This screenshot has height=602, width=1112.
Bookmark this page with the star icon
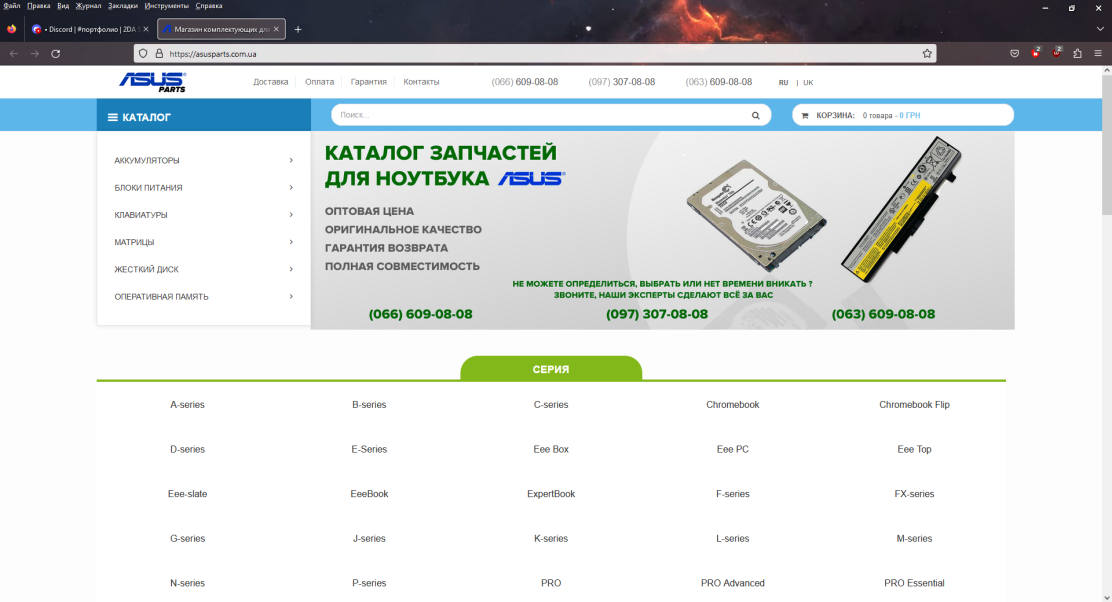927,54
